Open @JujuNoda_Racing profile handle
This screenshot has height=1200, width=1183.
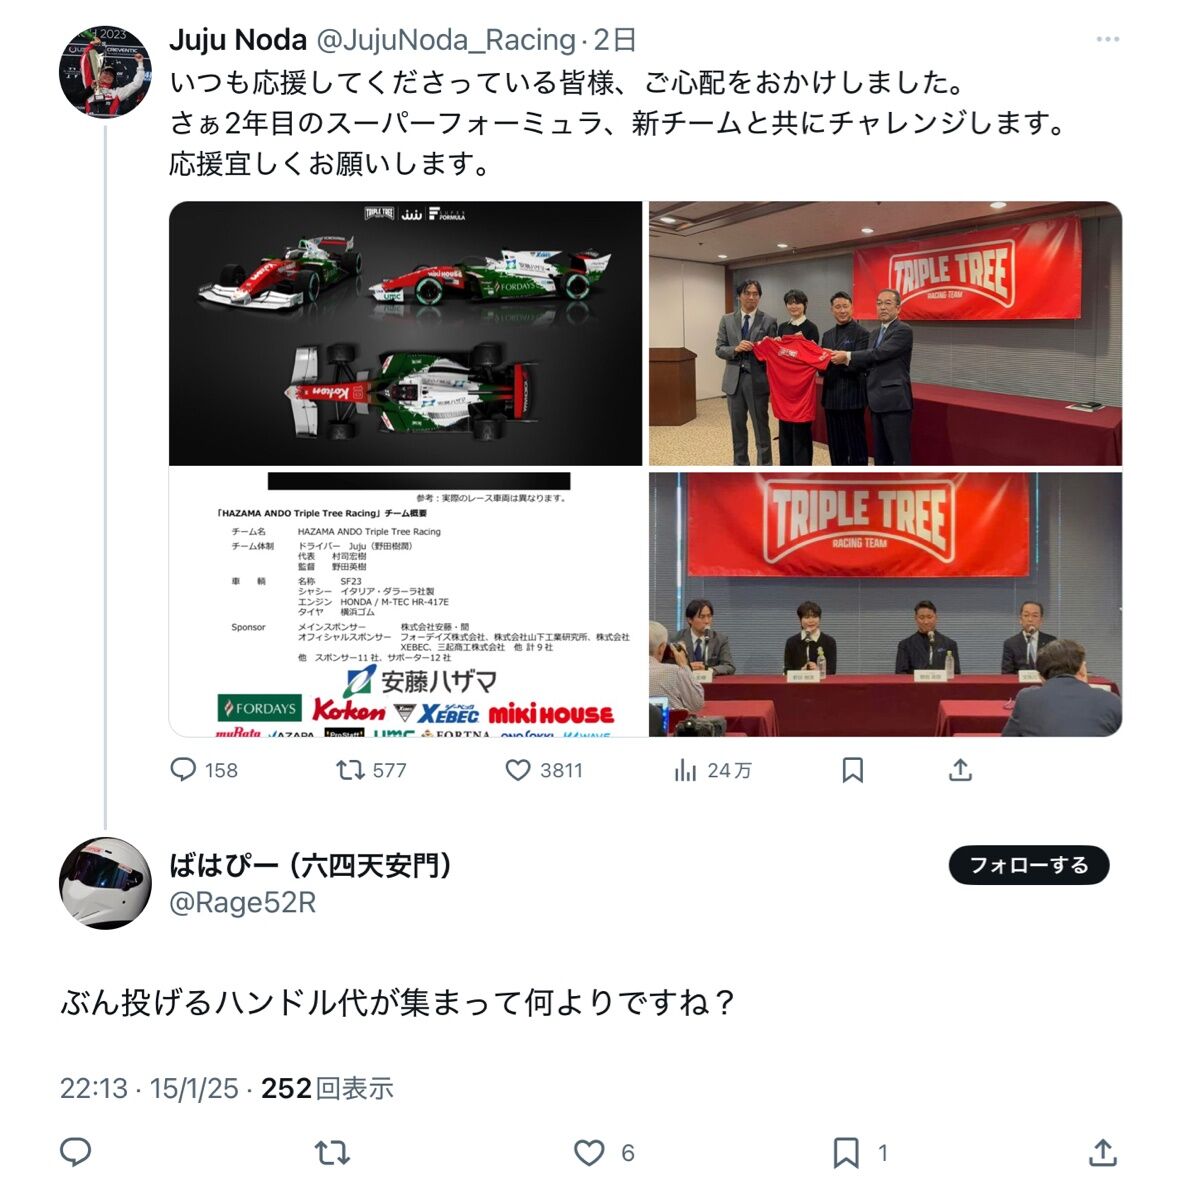click(446, 40)
